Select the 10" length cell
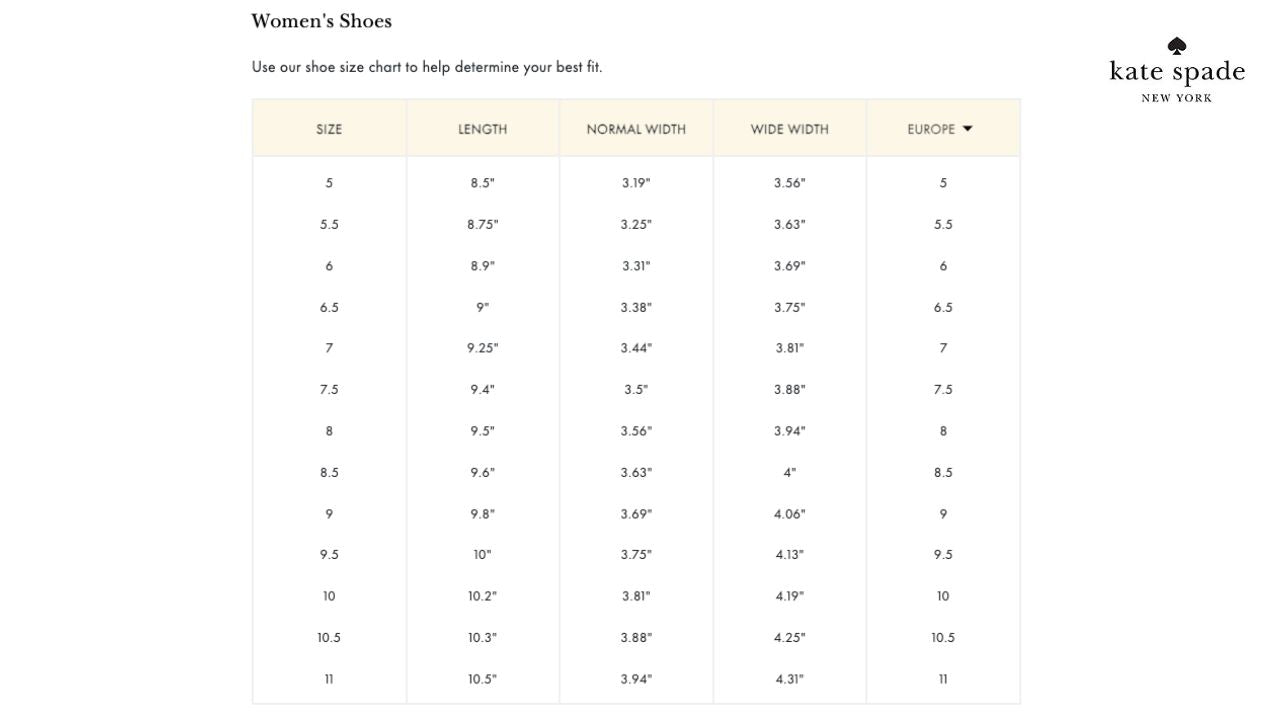 pyautogui.click(x=483, y=555)
